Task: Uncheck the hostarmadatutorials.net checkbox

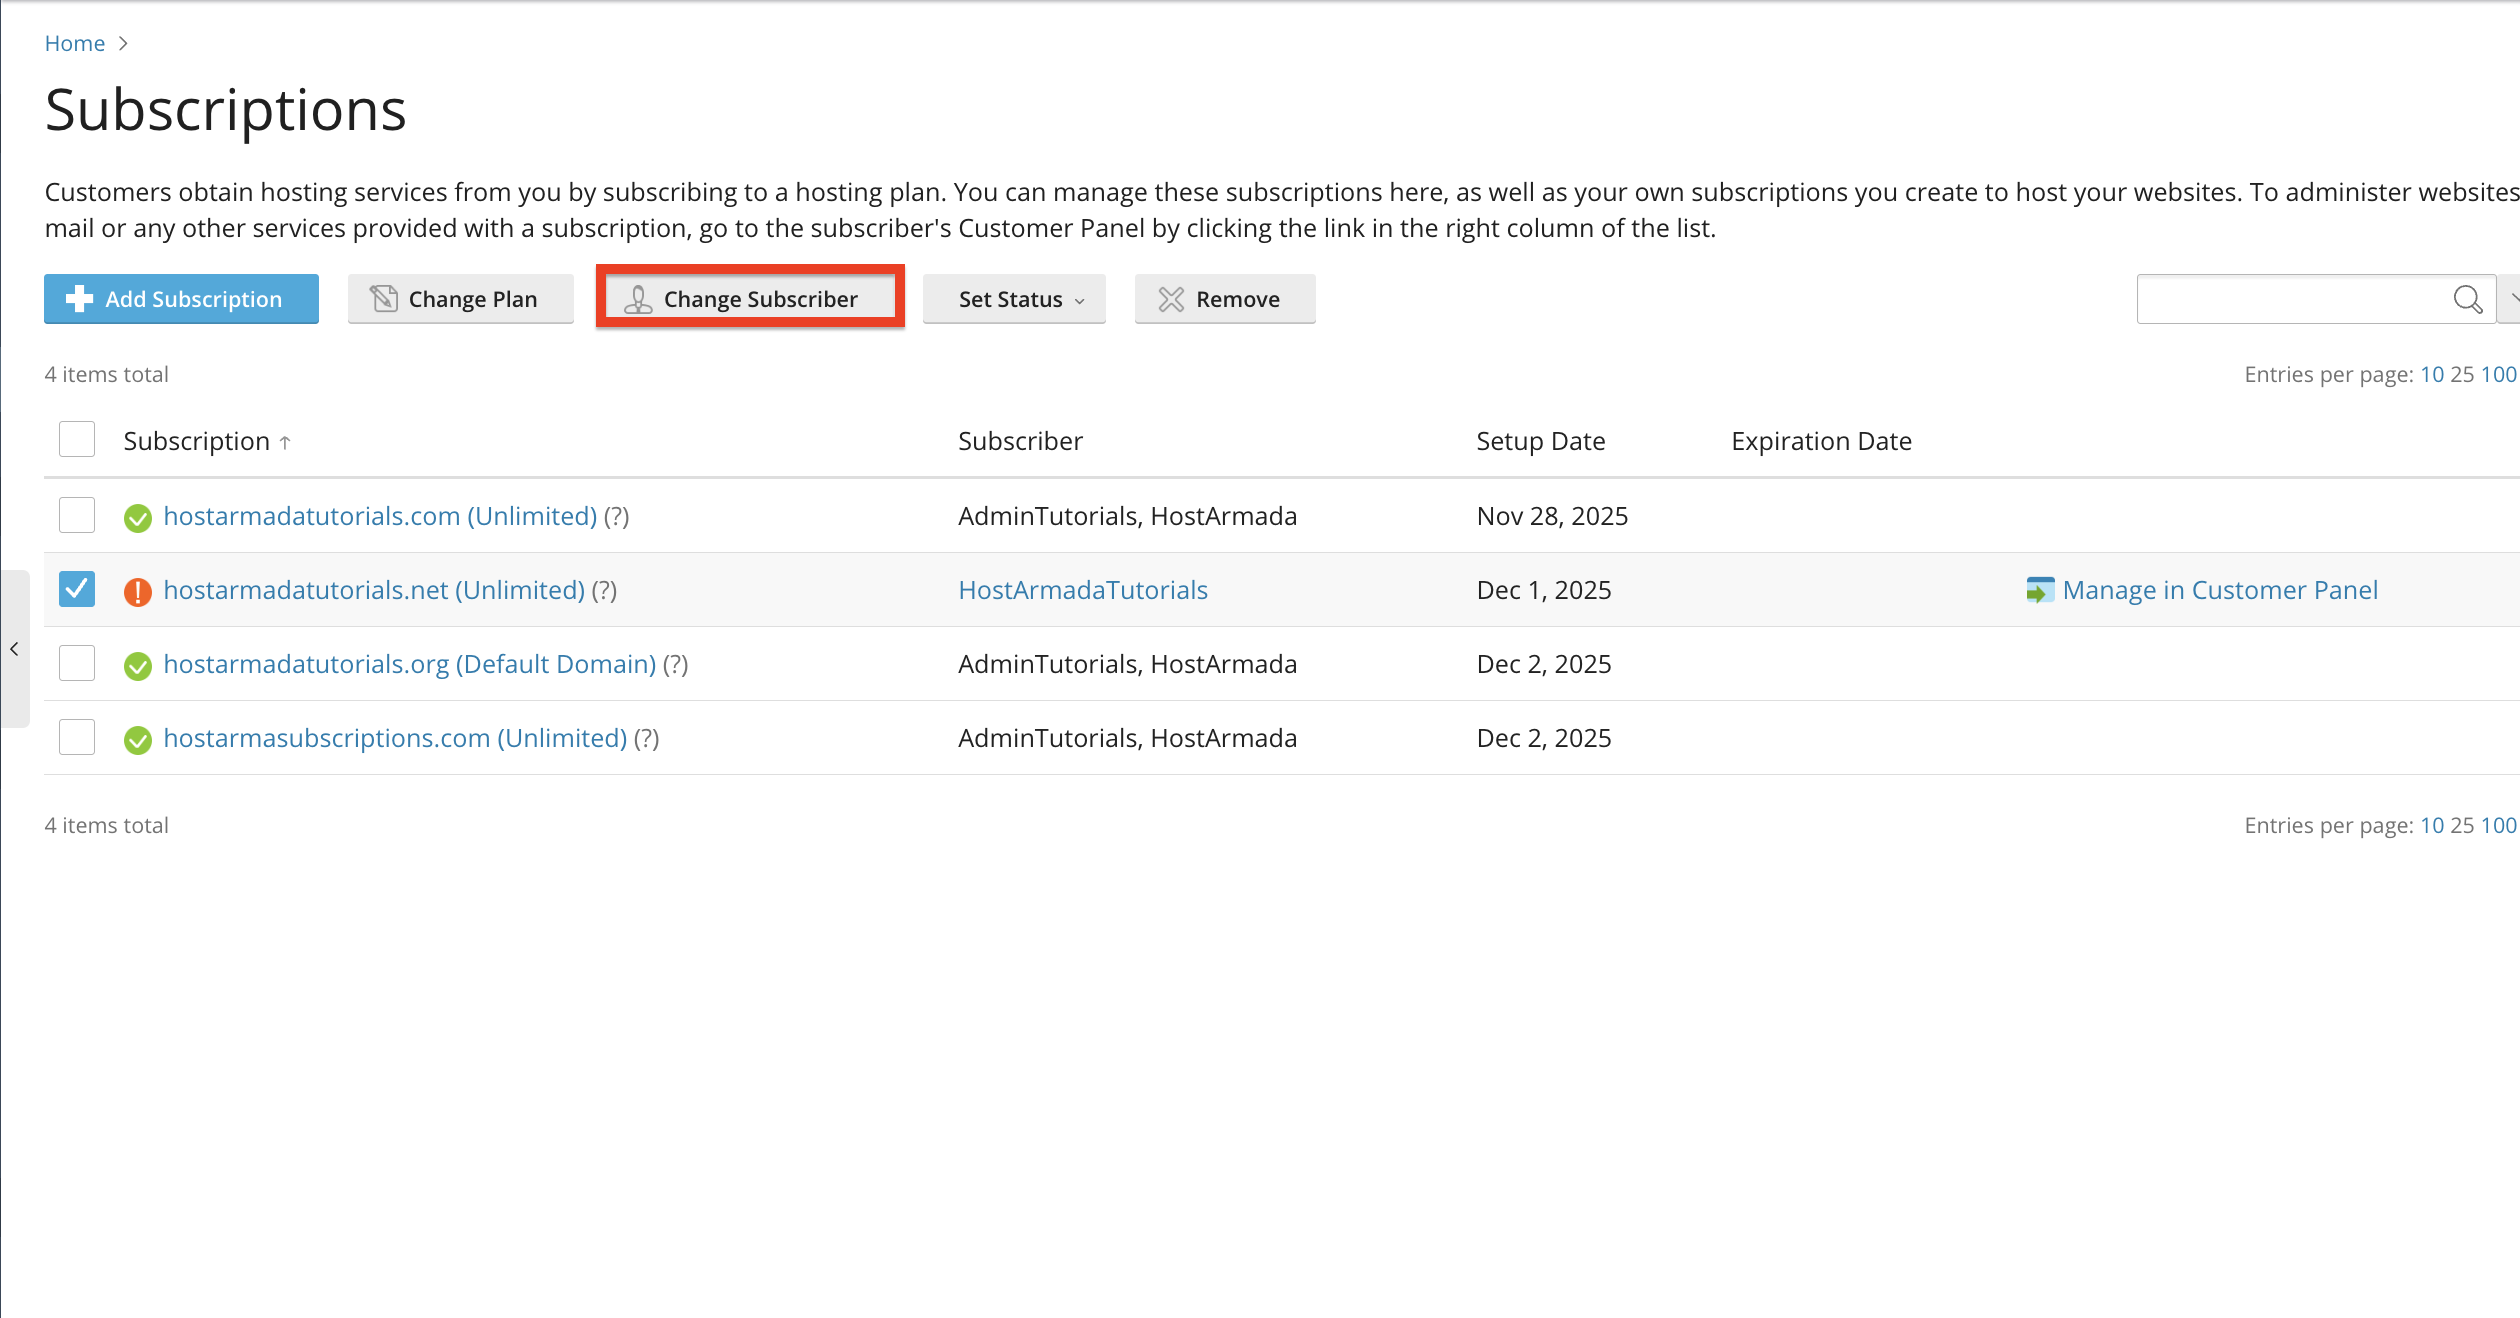Action: click(x=77, y=589)
